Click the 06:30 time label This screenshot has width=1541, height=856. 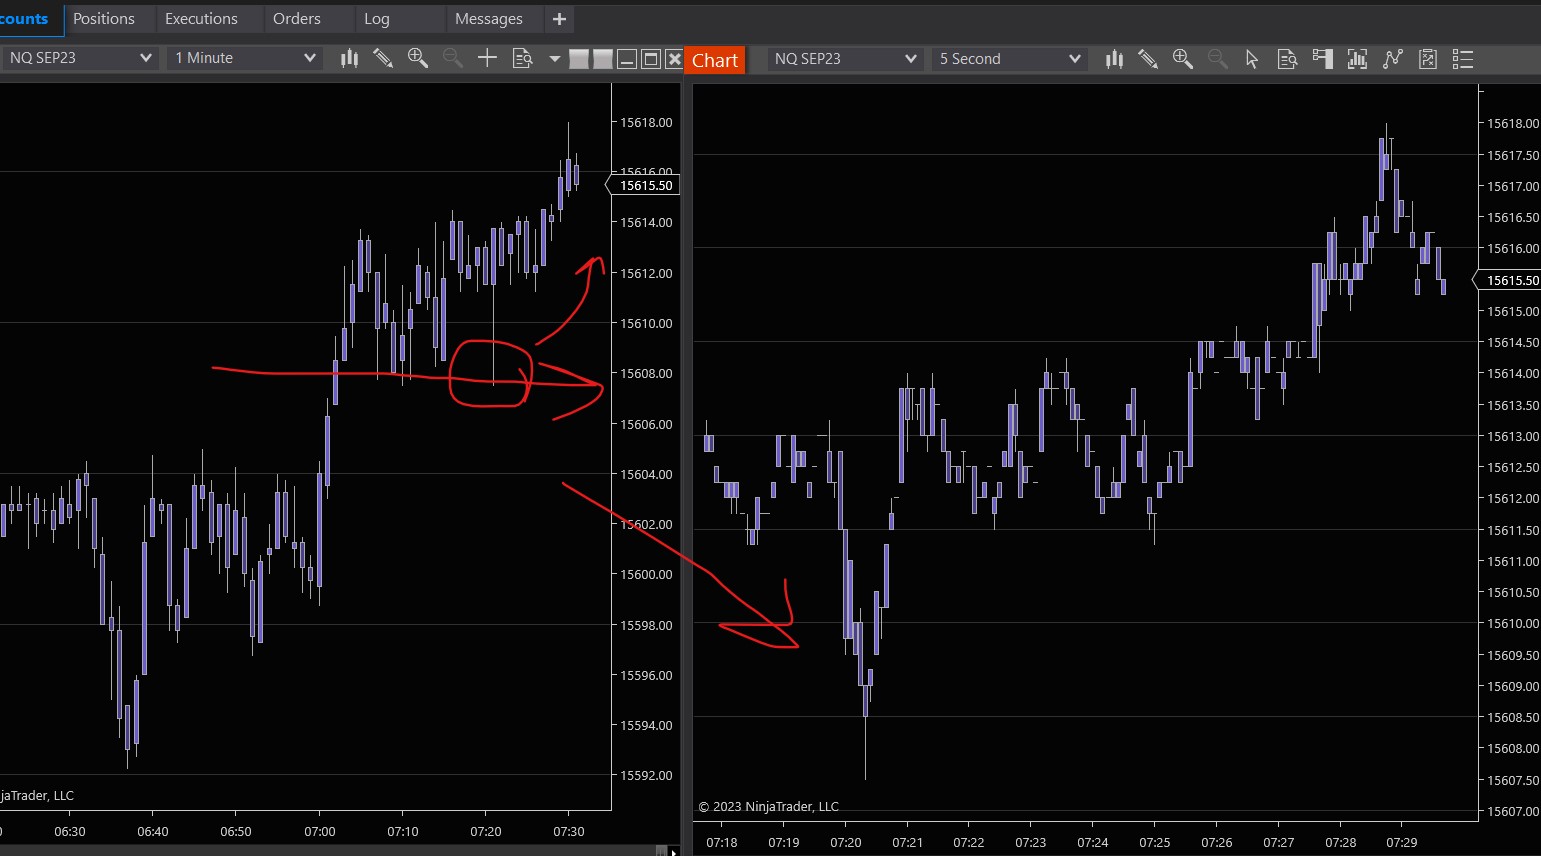[70, 831]
